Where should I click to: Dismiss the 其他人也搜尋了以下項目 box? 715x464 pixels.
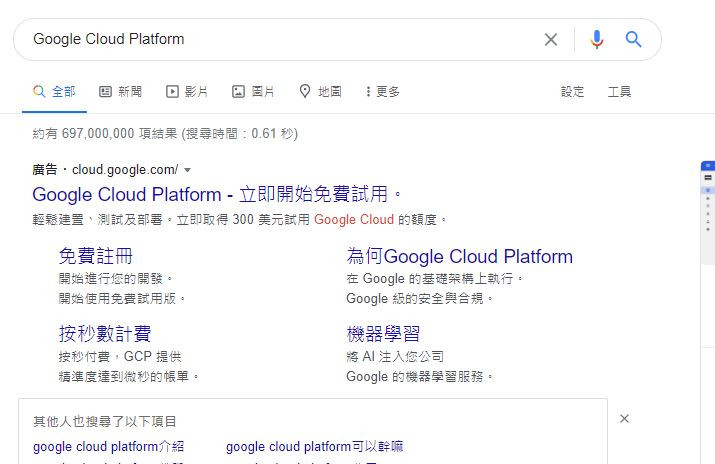[624, 418]
